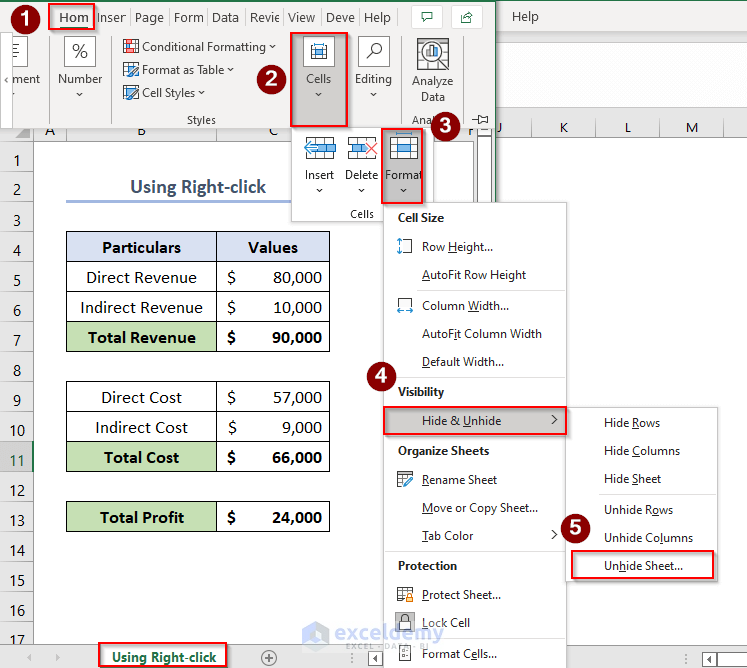Screen dimensions: 747x668
Task: Select the Insert ribbon tab
Action: [111, 18]
